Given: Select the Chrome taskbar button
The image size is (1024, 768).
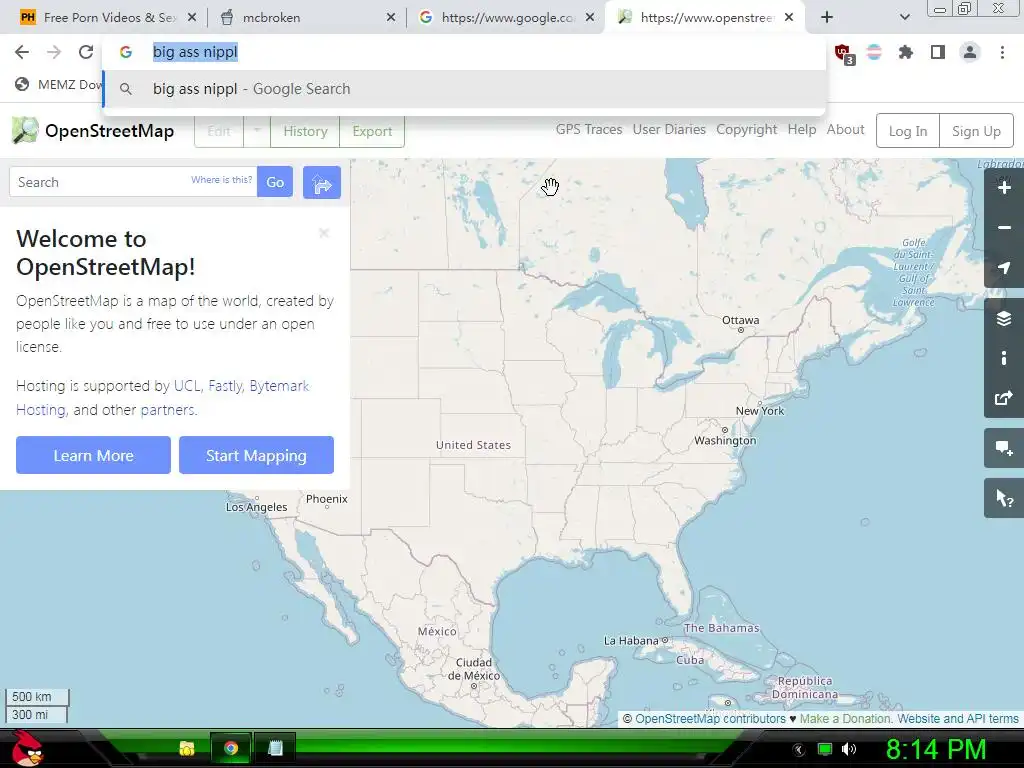Looking at the screenshot, I should click(231, 748).
